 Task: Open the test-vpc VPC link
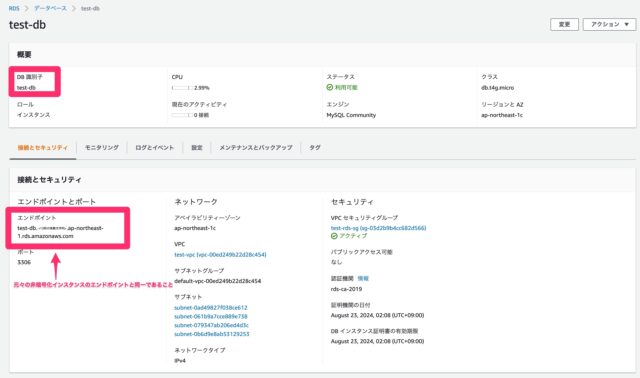pos(220,255)
